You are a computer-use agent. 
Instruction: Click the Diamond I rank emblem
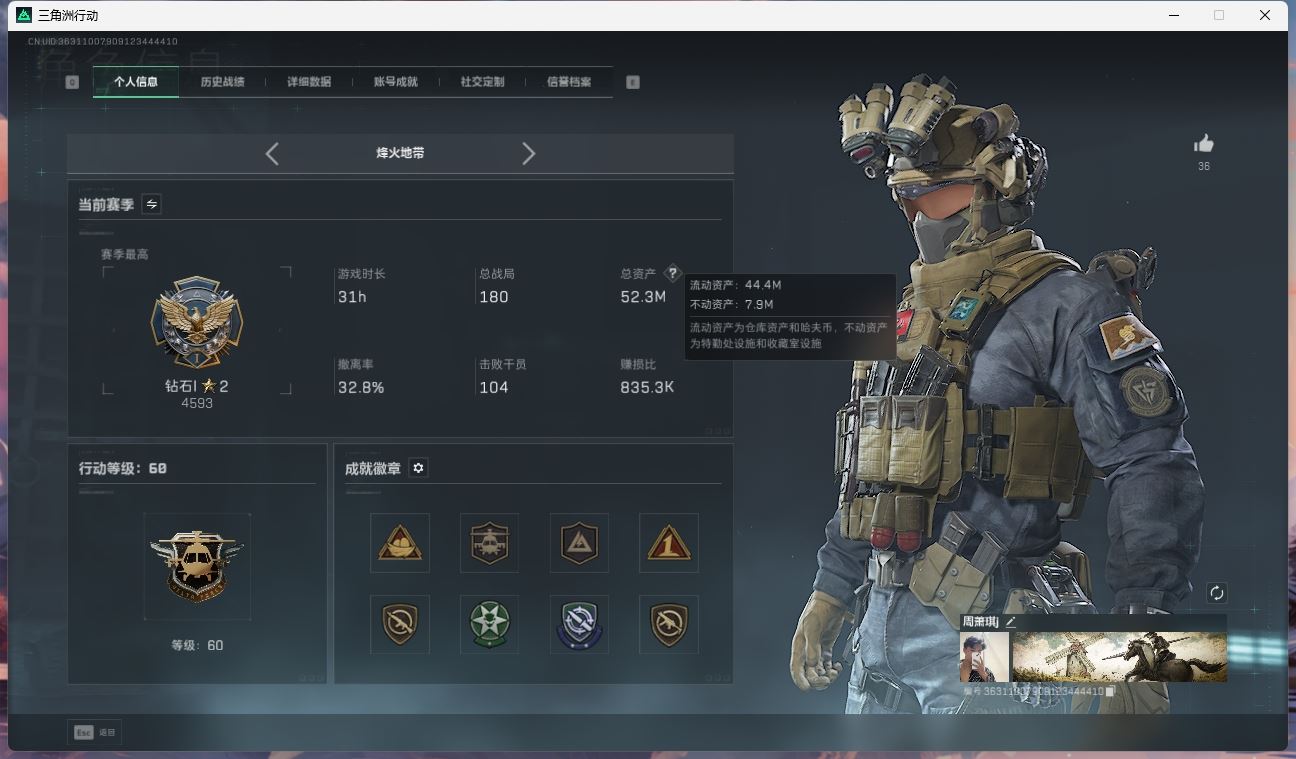197,323
